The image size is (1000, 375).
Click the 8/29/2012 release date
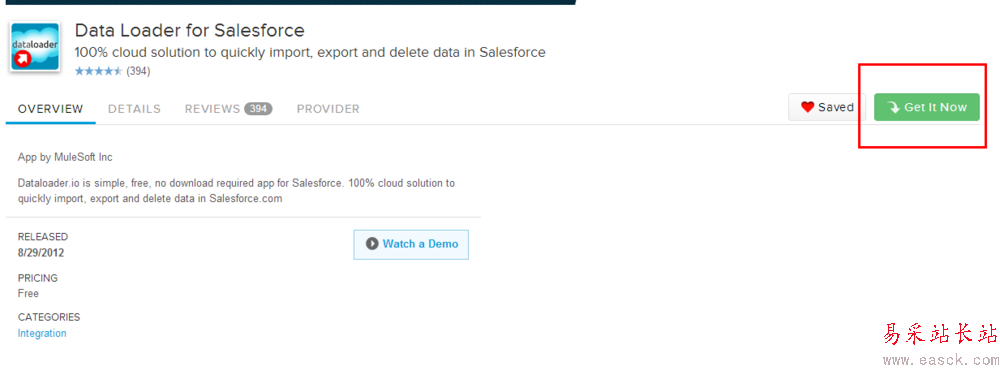point(41,253)
